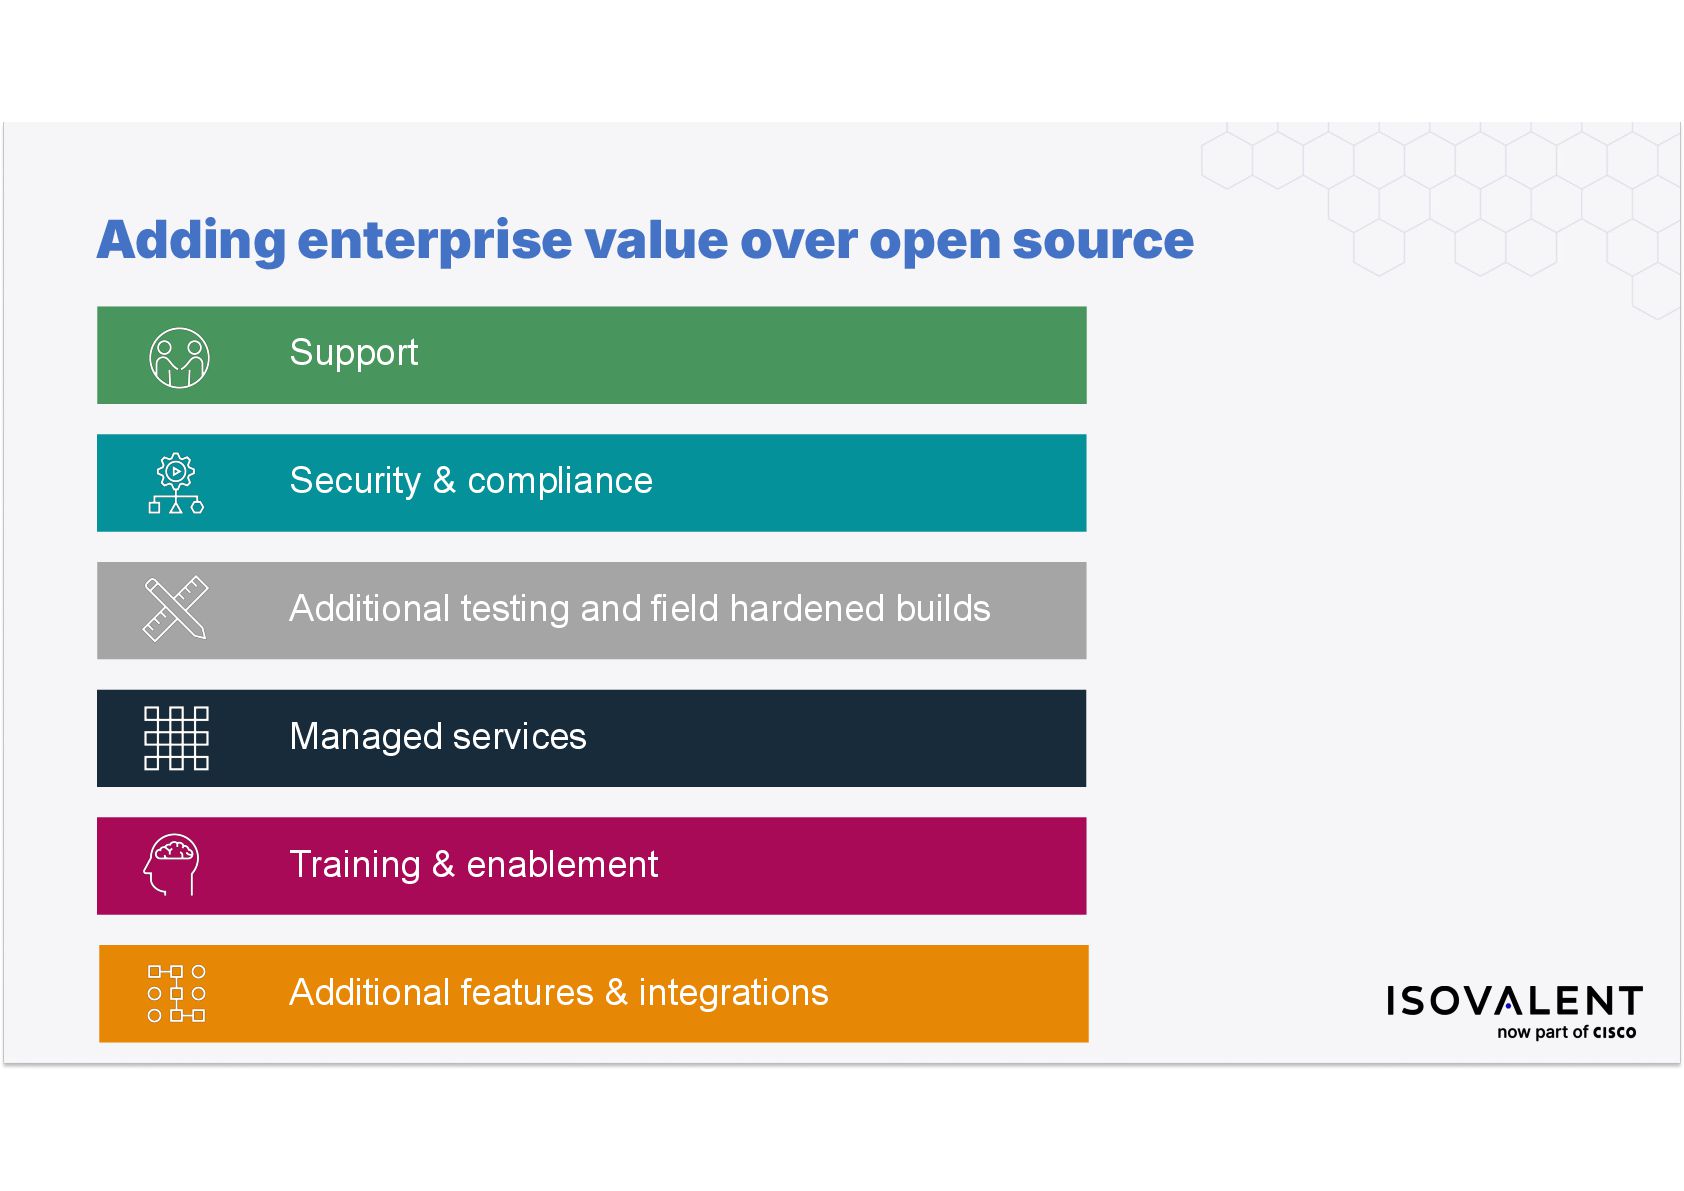1684x1191 pixels.
Task: Click the slide title Adding enterprise value
Action: (645, 240)
